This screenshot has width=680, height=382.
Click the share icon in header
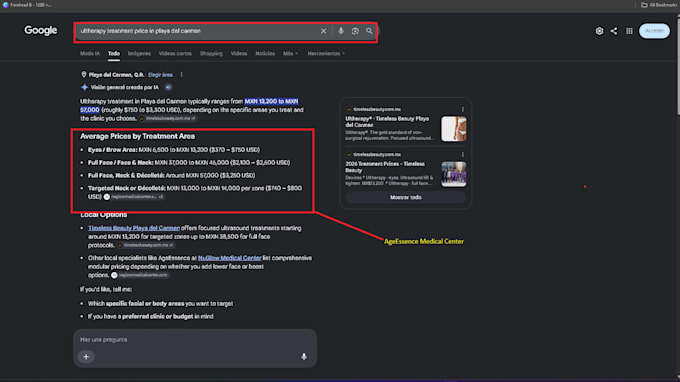tap(614, 31)
